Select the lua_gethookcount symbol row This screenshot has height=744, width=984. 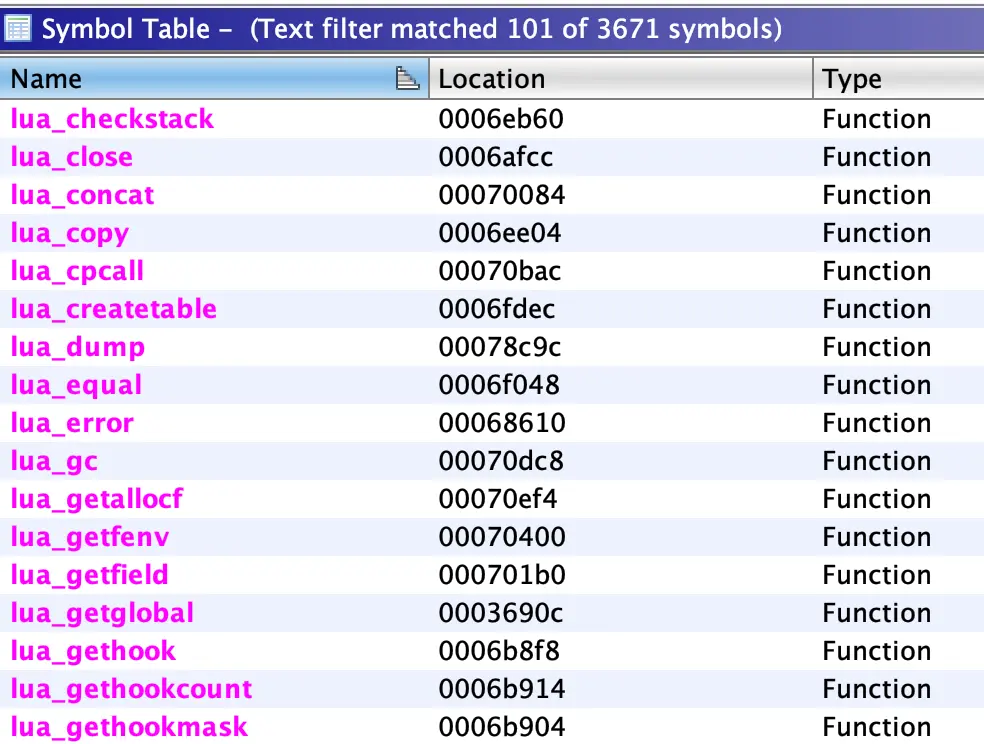131,689
